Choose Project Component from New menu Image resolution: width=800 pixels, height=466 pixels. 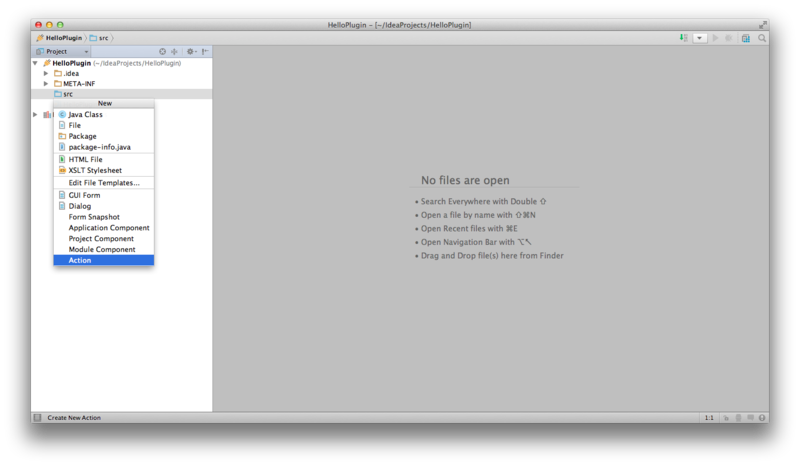104,238
